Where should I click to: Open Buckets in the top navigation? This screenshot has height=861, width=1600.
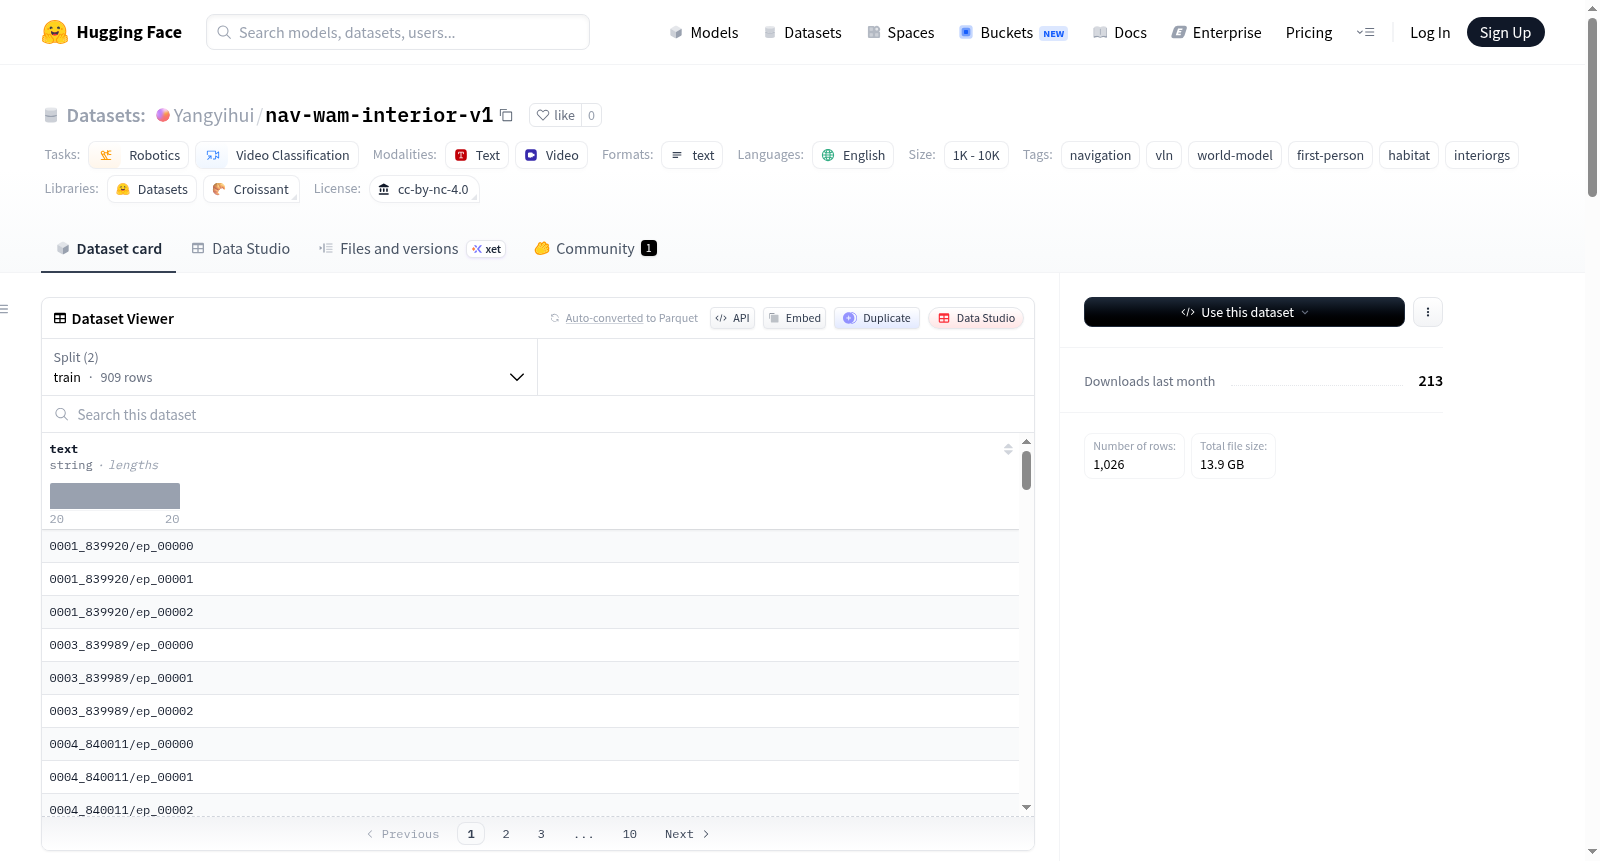pyautogui.click(x=1013, y=33)
